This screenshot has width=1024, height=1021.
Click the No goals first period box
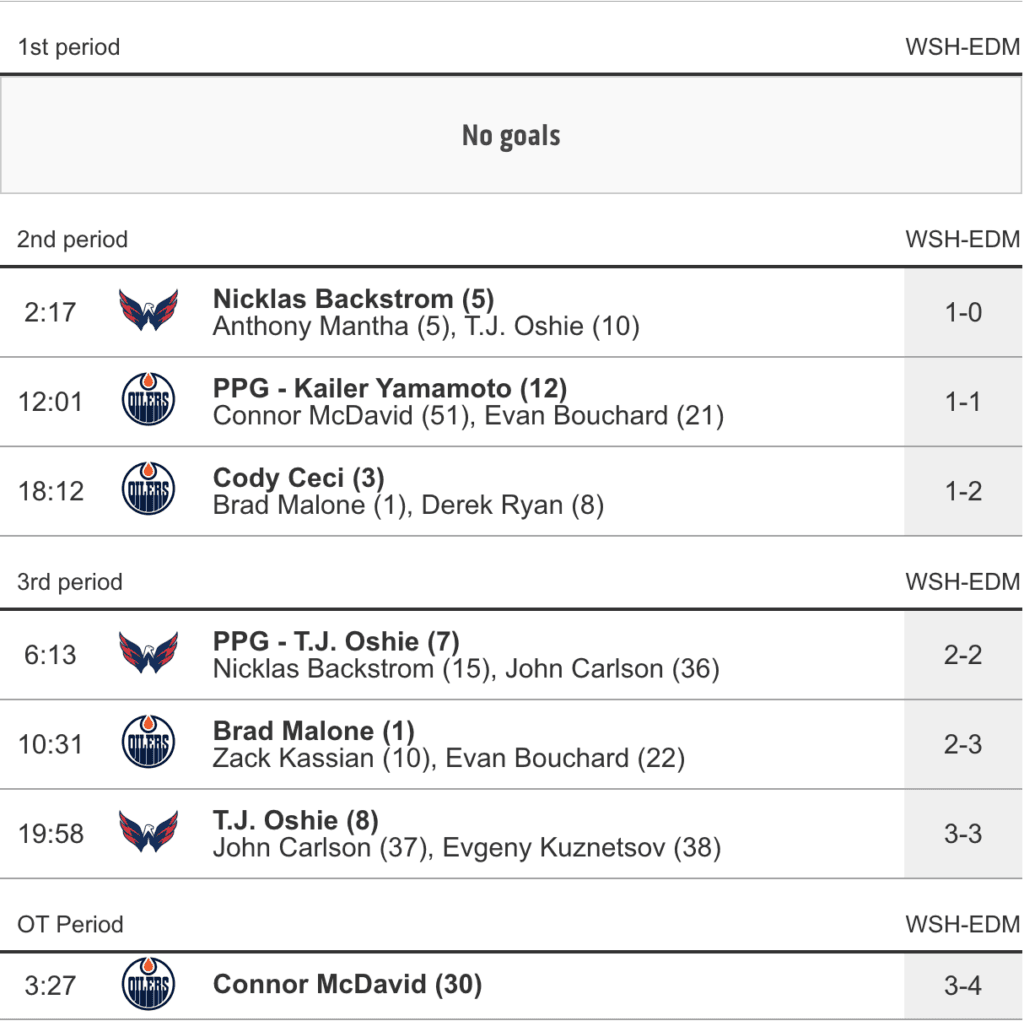click(511, 136)
